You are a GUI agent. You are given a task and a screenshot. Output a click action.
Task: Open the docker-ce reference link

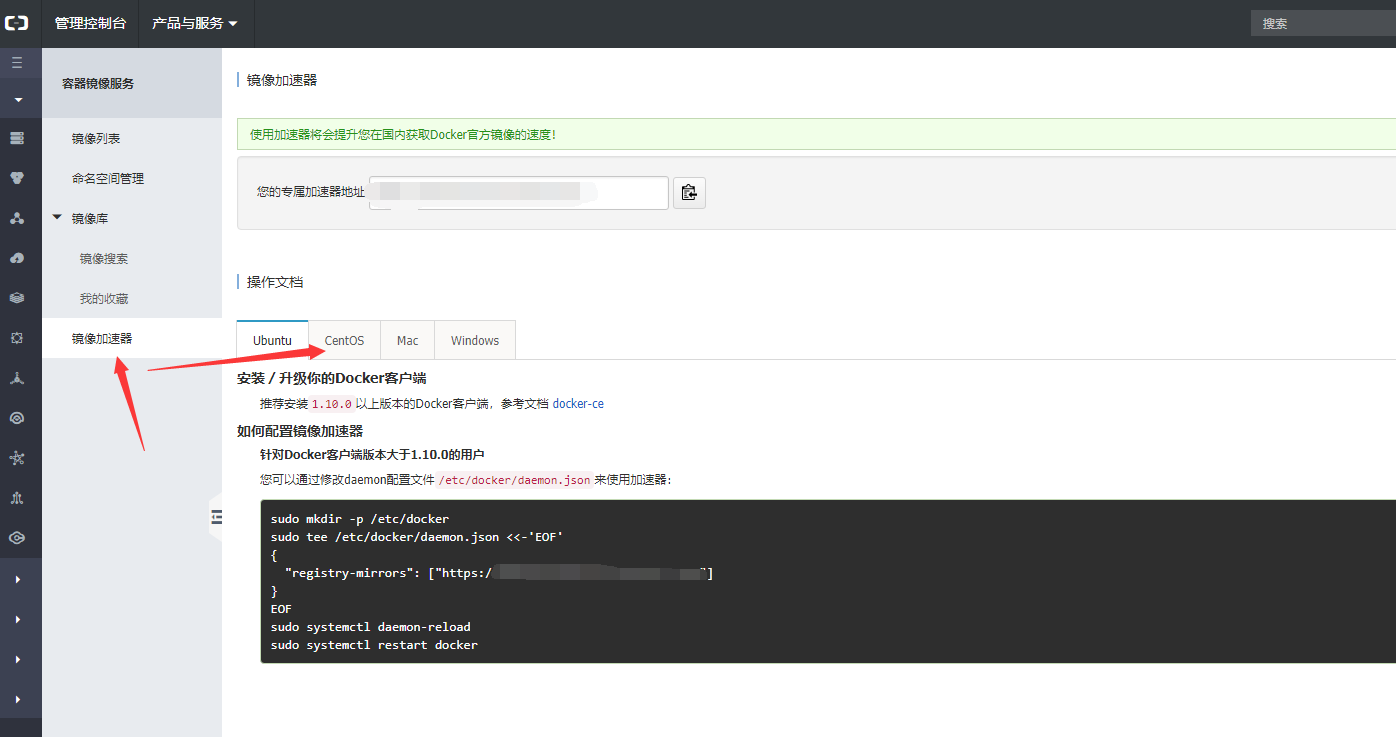(578, 404)
